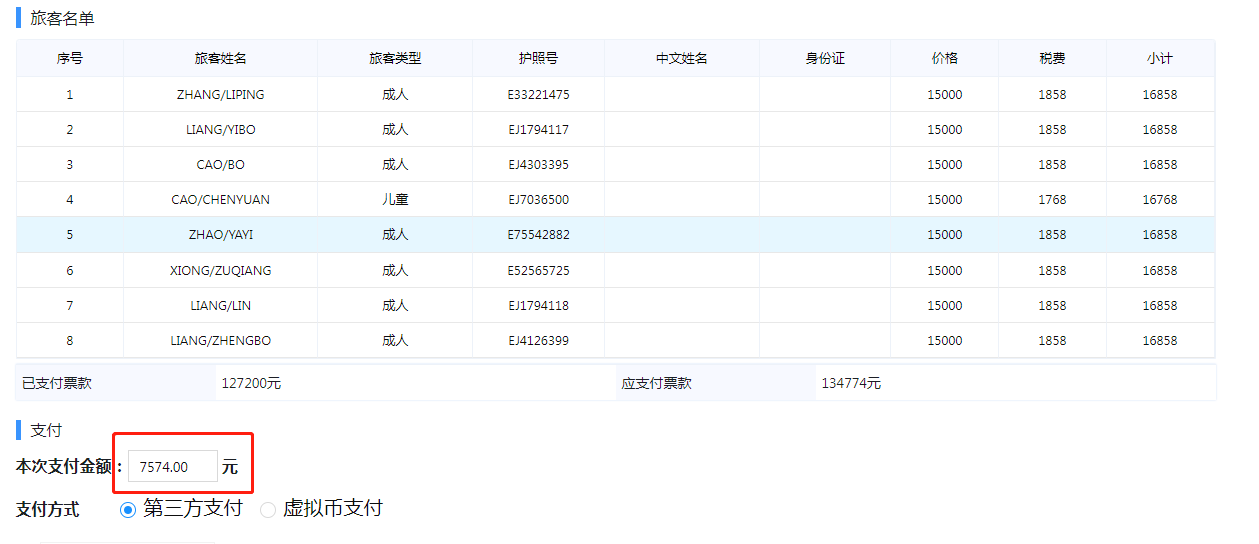This screenshot has height=544, width=1259.
Task: Click passport number EJ1794118
Action: tap(538, 306)
